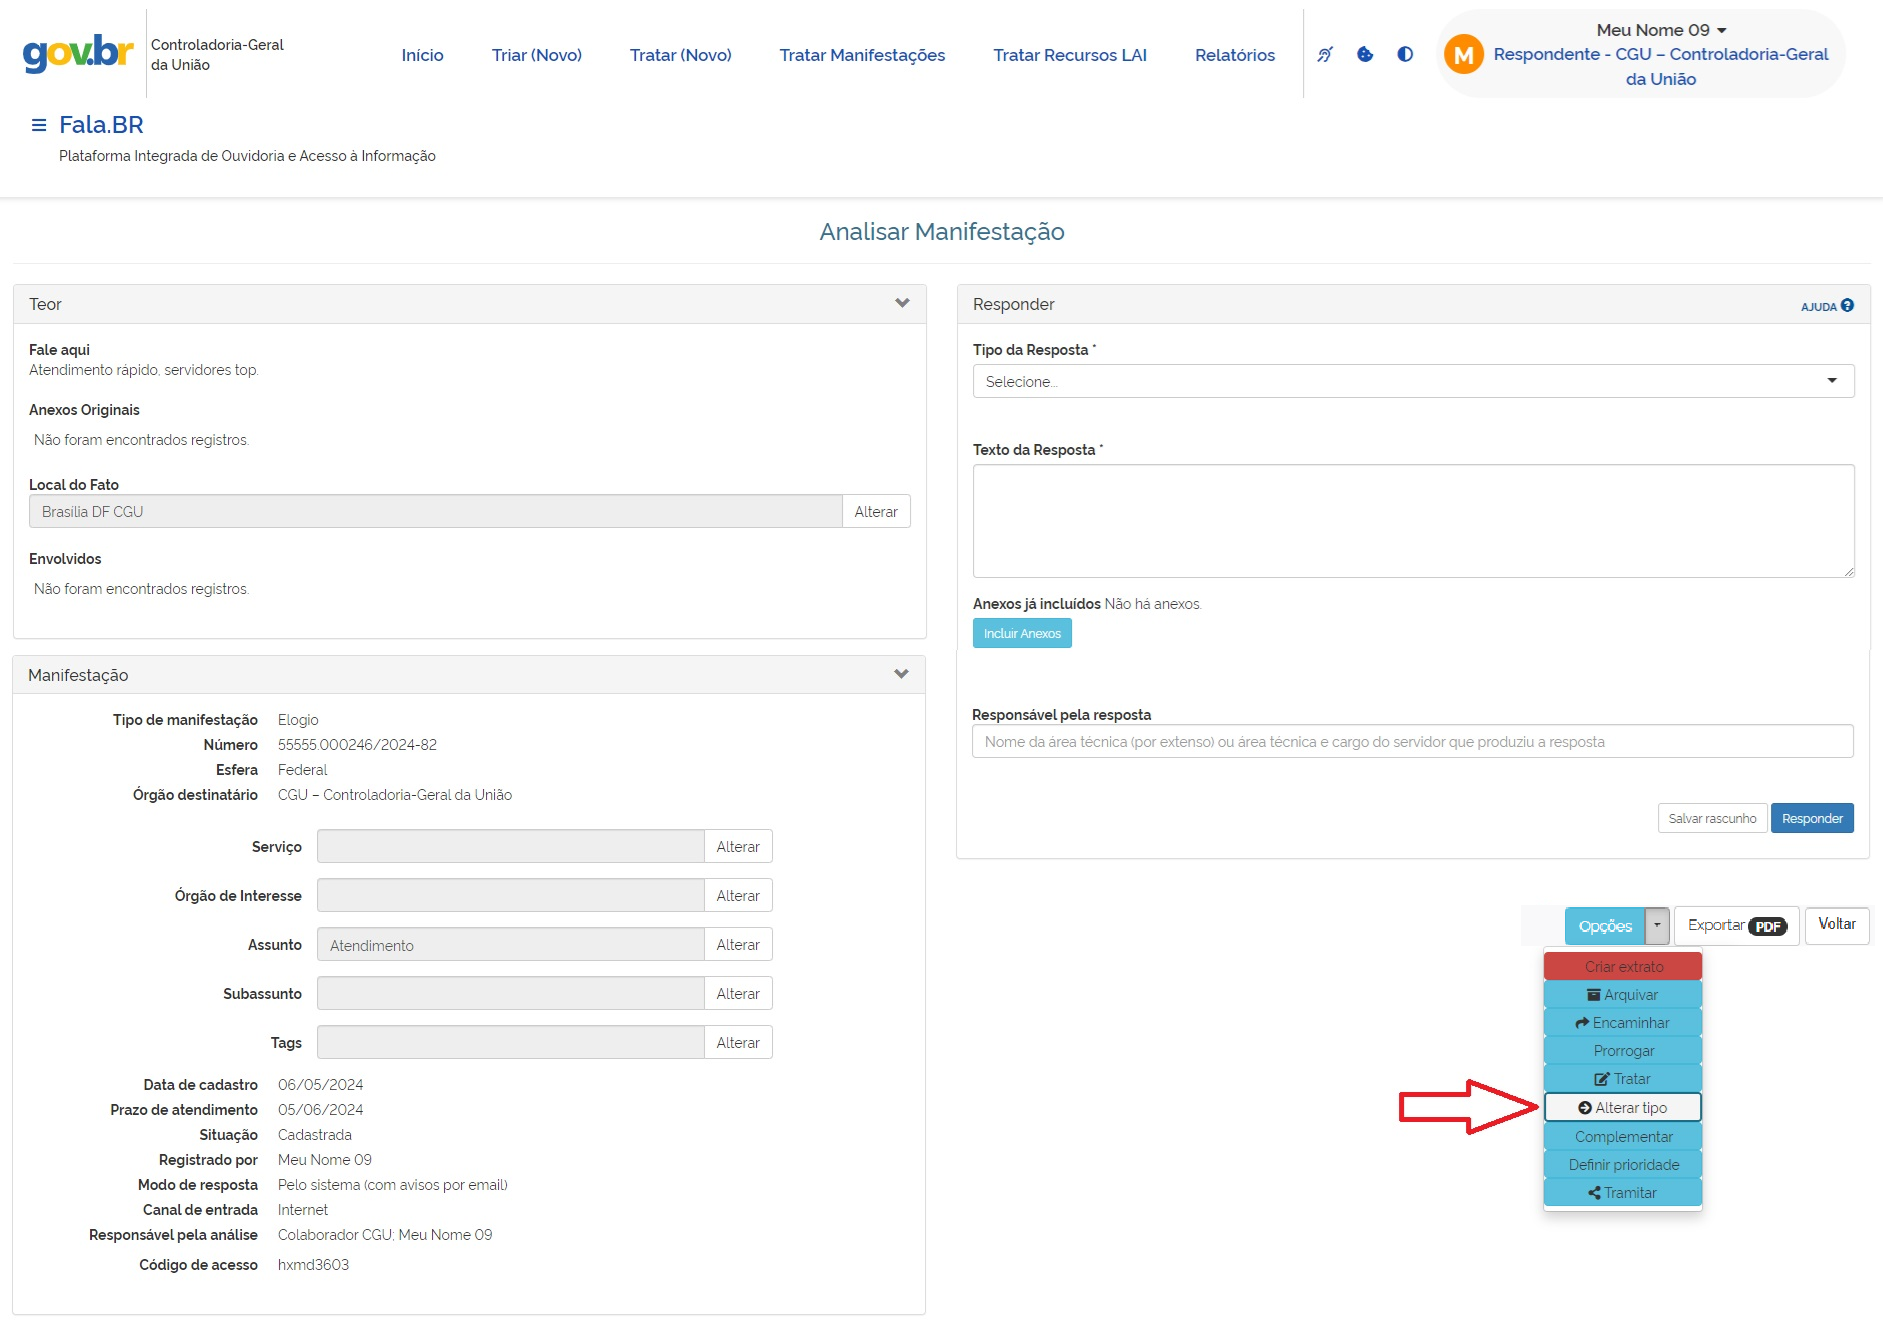Select Alterar tipo option
Image resolution: width=1883 pixels, height=1328 pixels.
click(1622, 1108)
